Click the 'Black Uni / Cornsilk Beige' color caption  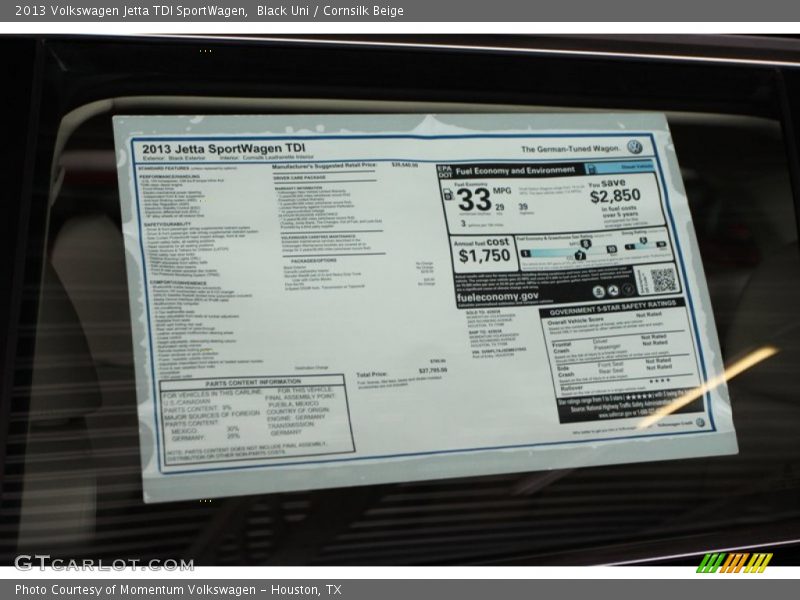330,11
